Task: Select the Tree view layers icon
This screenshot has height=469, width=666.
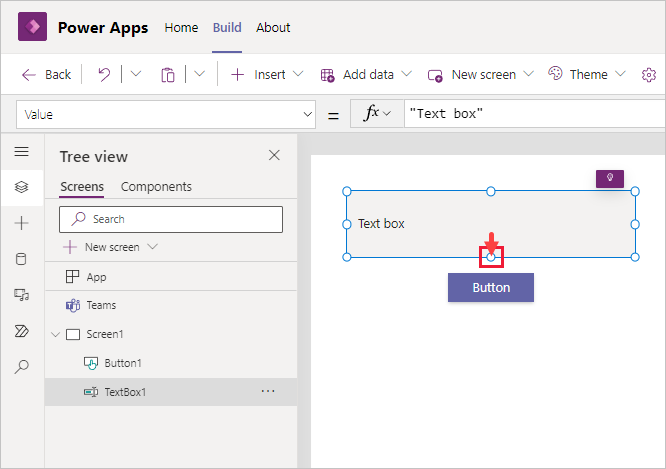Action: 22,187
